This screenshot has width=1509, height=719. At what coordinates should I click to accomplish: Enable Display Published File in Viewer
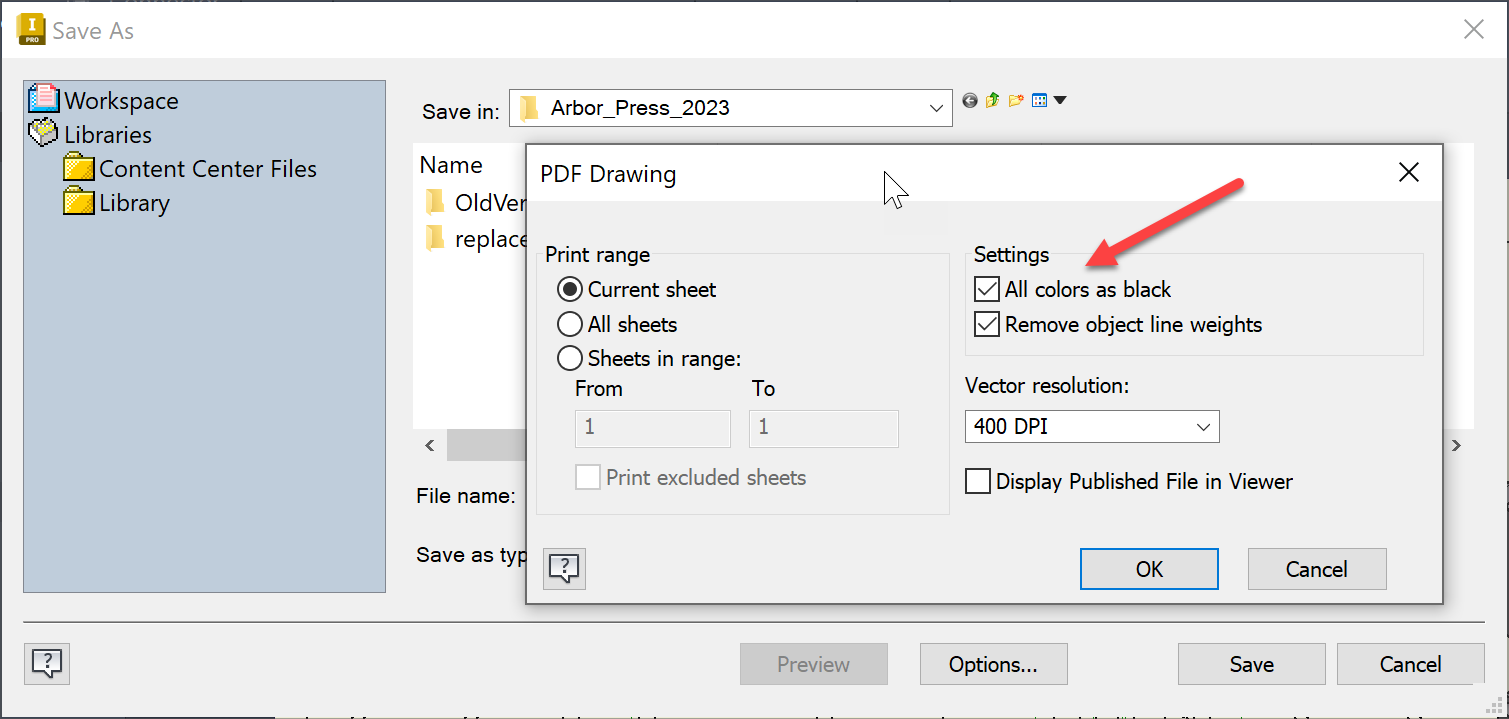pyautogui.click(x=978, y=481)
